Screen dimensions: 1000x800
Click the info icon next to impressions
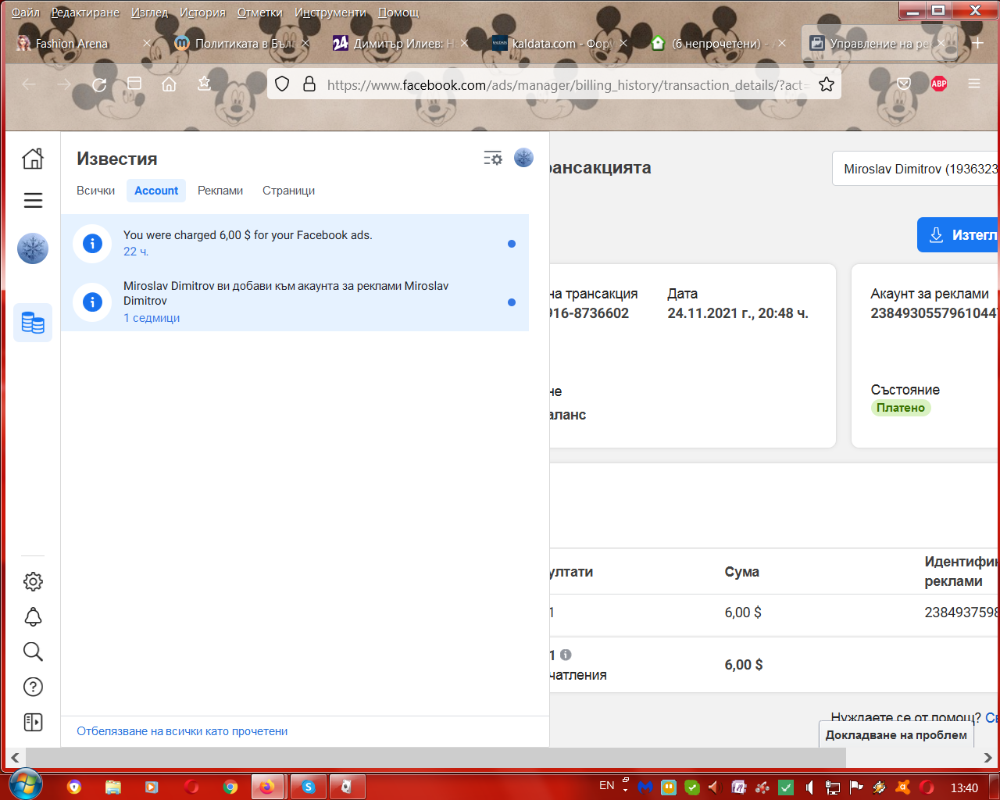(x=566, y=655)
